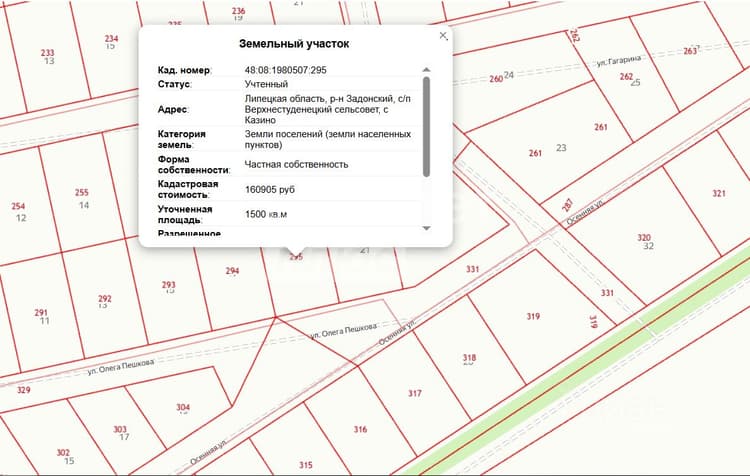The width and height of the screenshot is (750, 476).
Task: Select parcel 293 on the map
Action: [x=168, y=285]
